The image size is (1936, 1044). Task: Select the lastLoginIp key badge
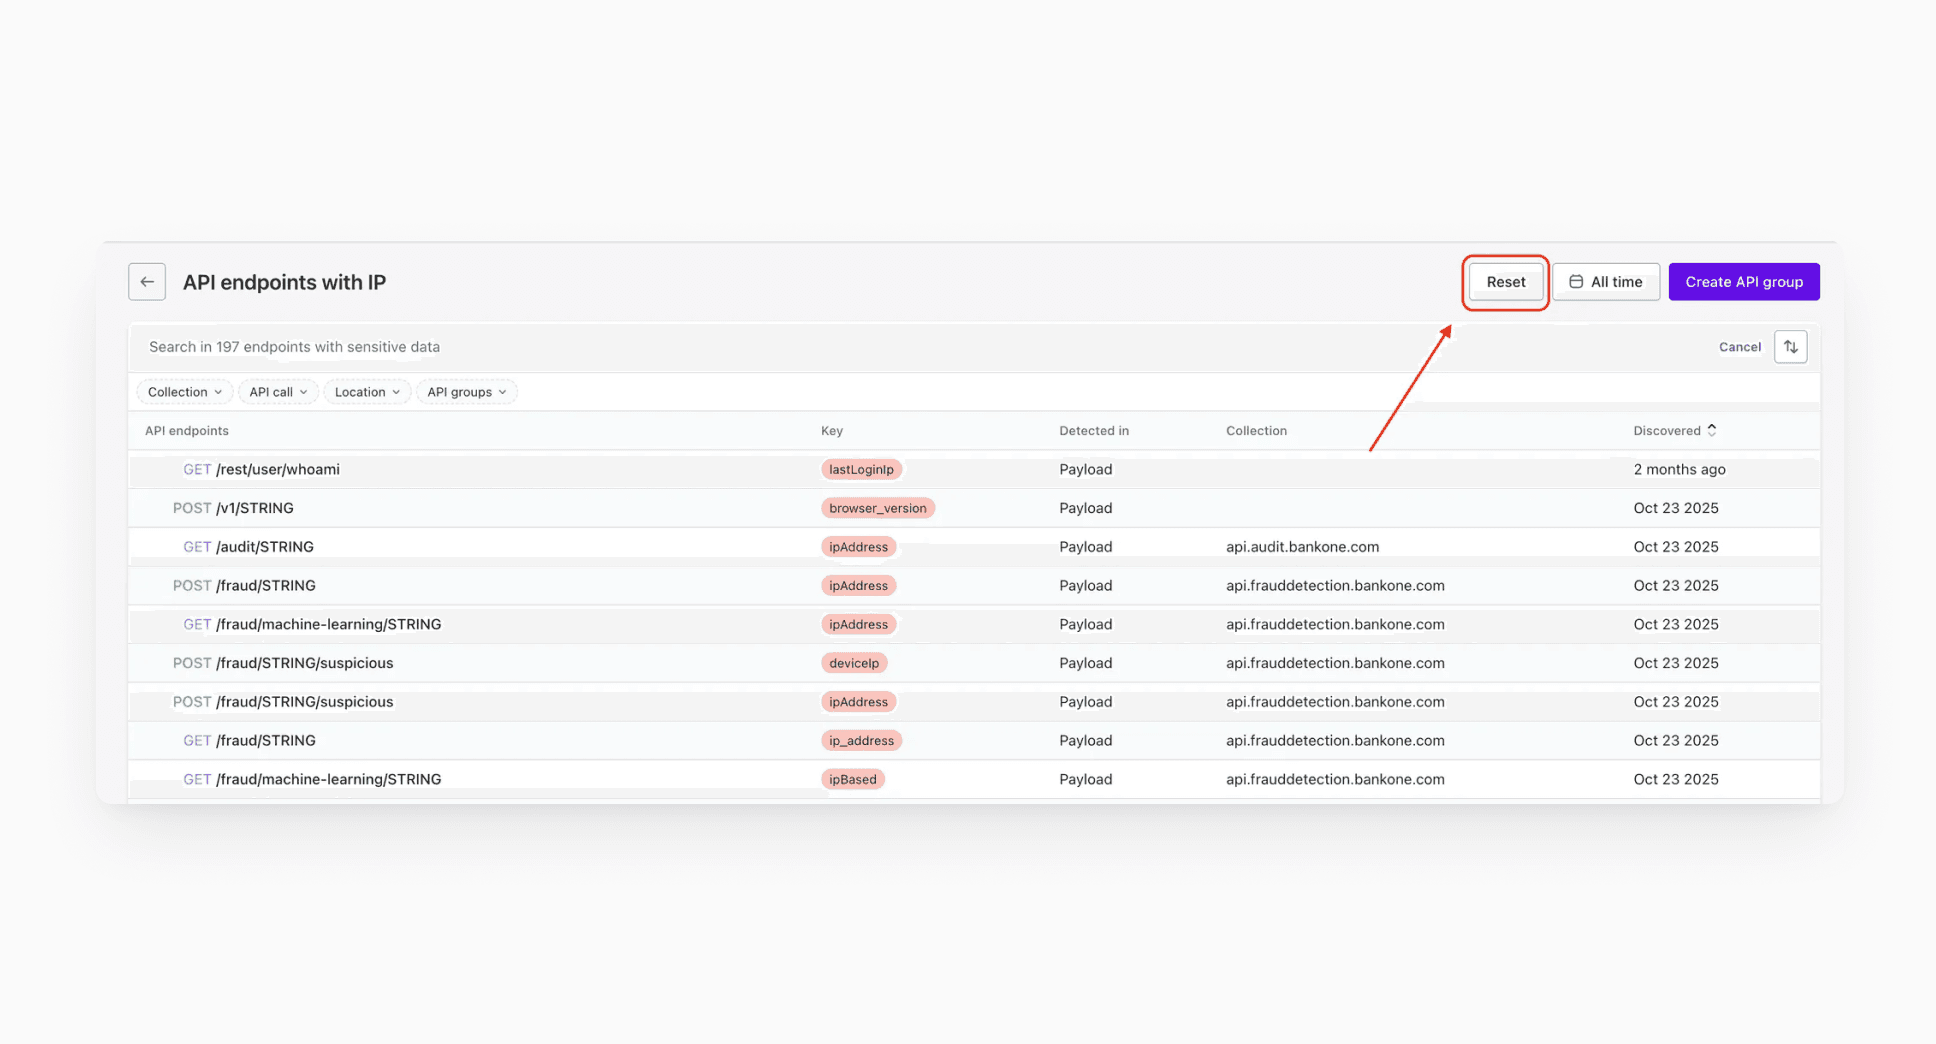tap(861, 469)
